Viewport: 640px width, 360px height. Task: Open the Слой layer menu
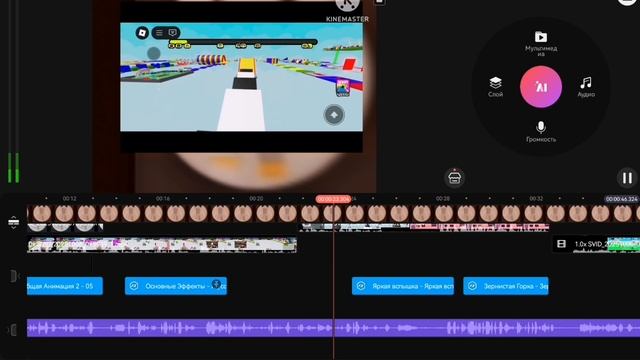pyautogui.click(x=495, y=87)
